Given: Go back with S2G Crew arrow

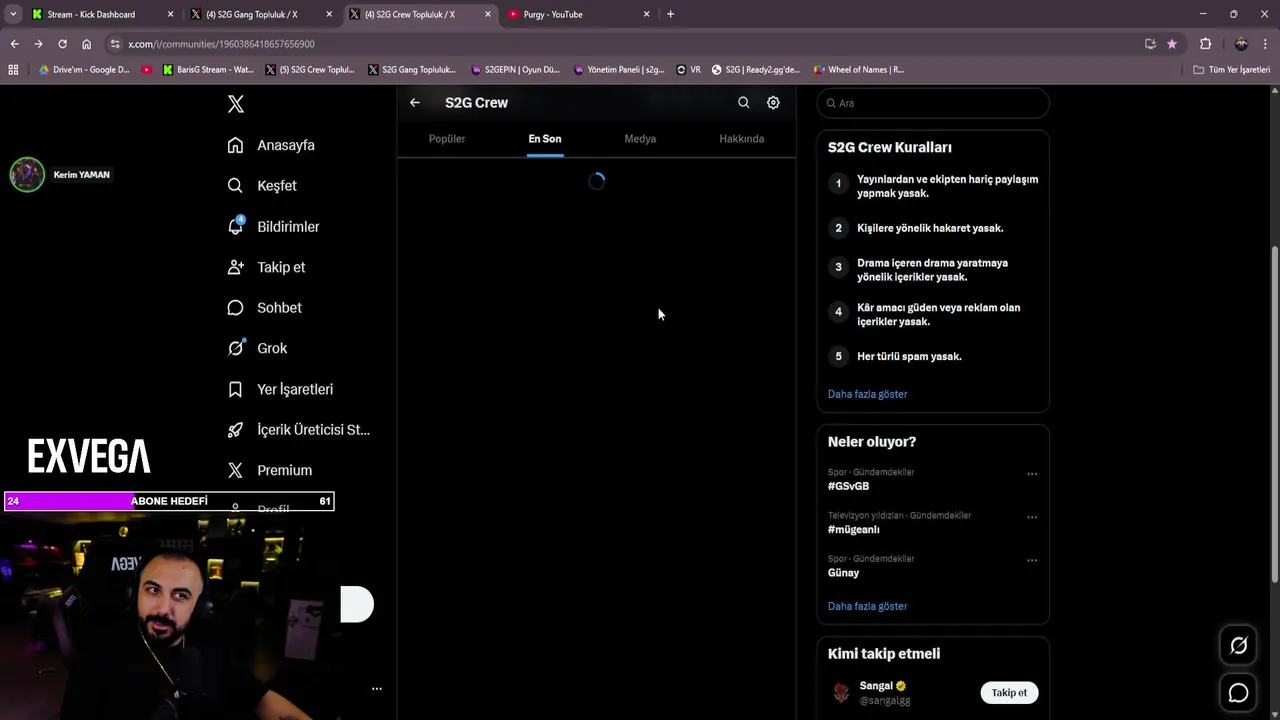Looking at the screenshot, I should pos(415,102).
